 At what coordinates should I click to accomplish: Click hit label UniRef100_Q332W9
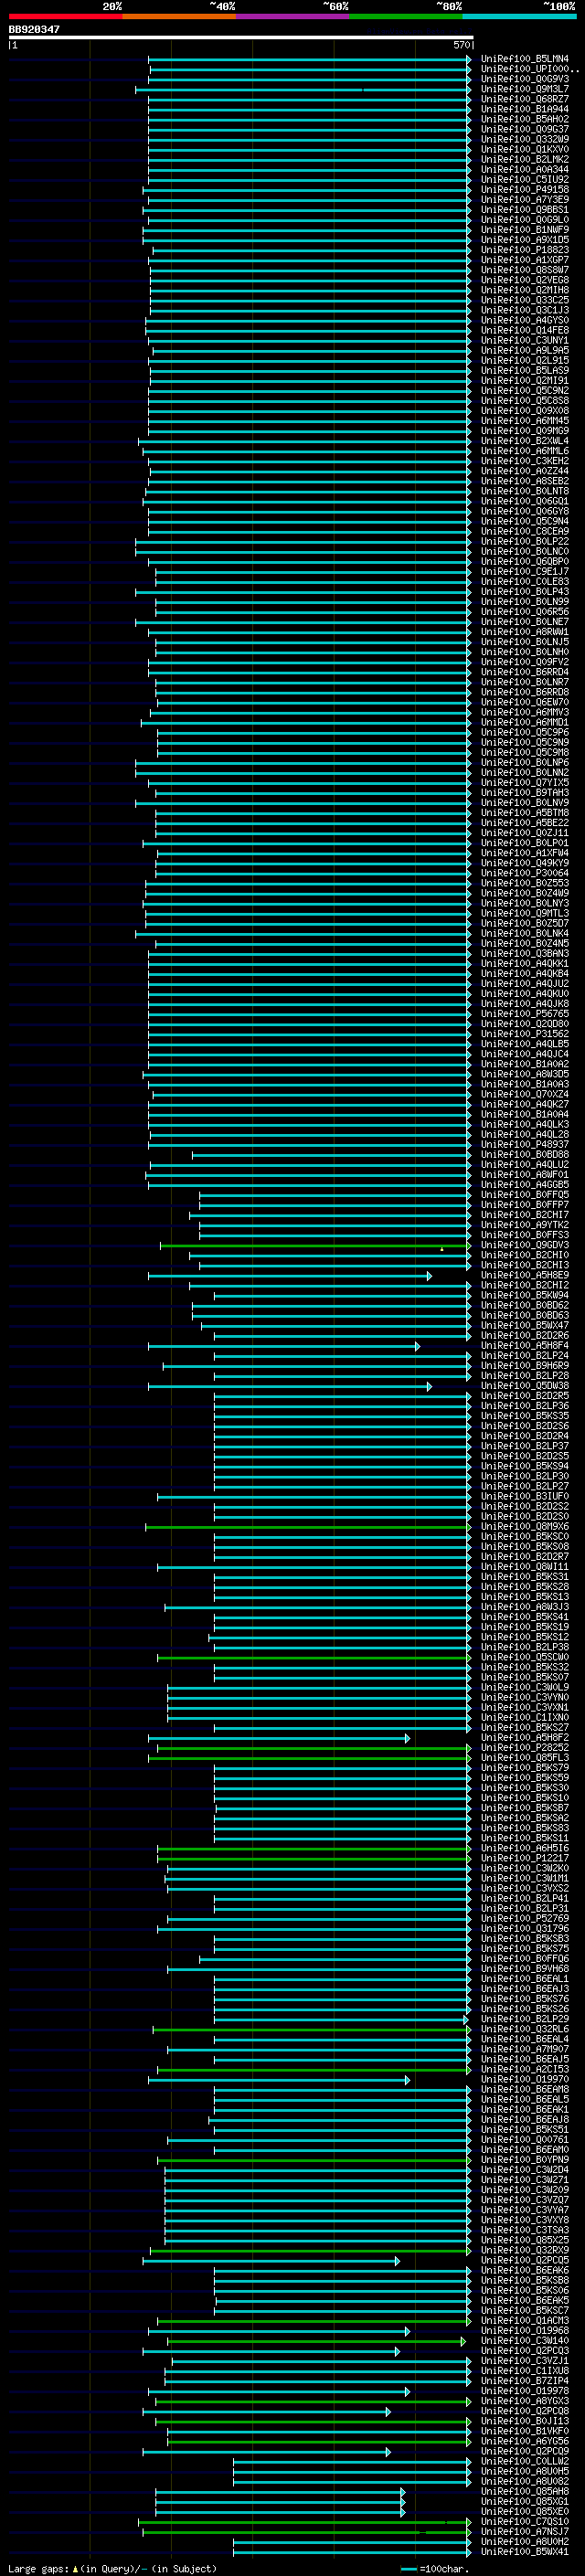coord(524,139)
